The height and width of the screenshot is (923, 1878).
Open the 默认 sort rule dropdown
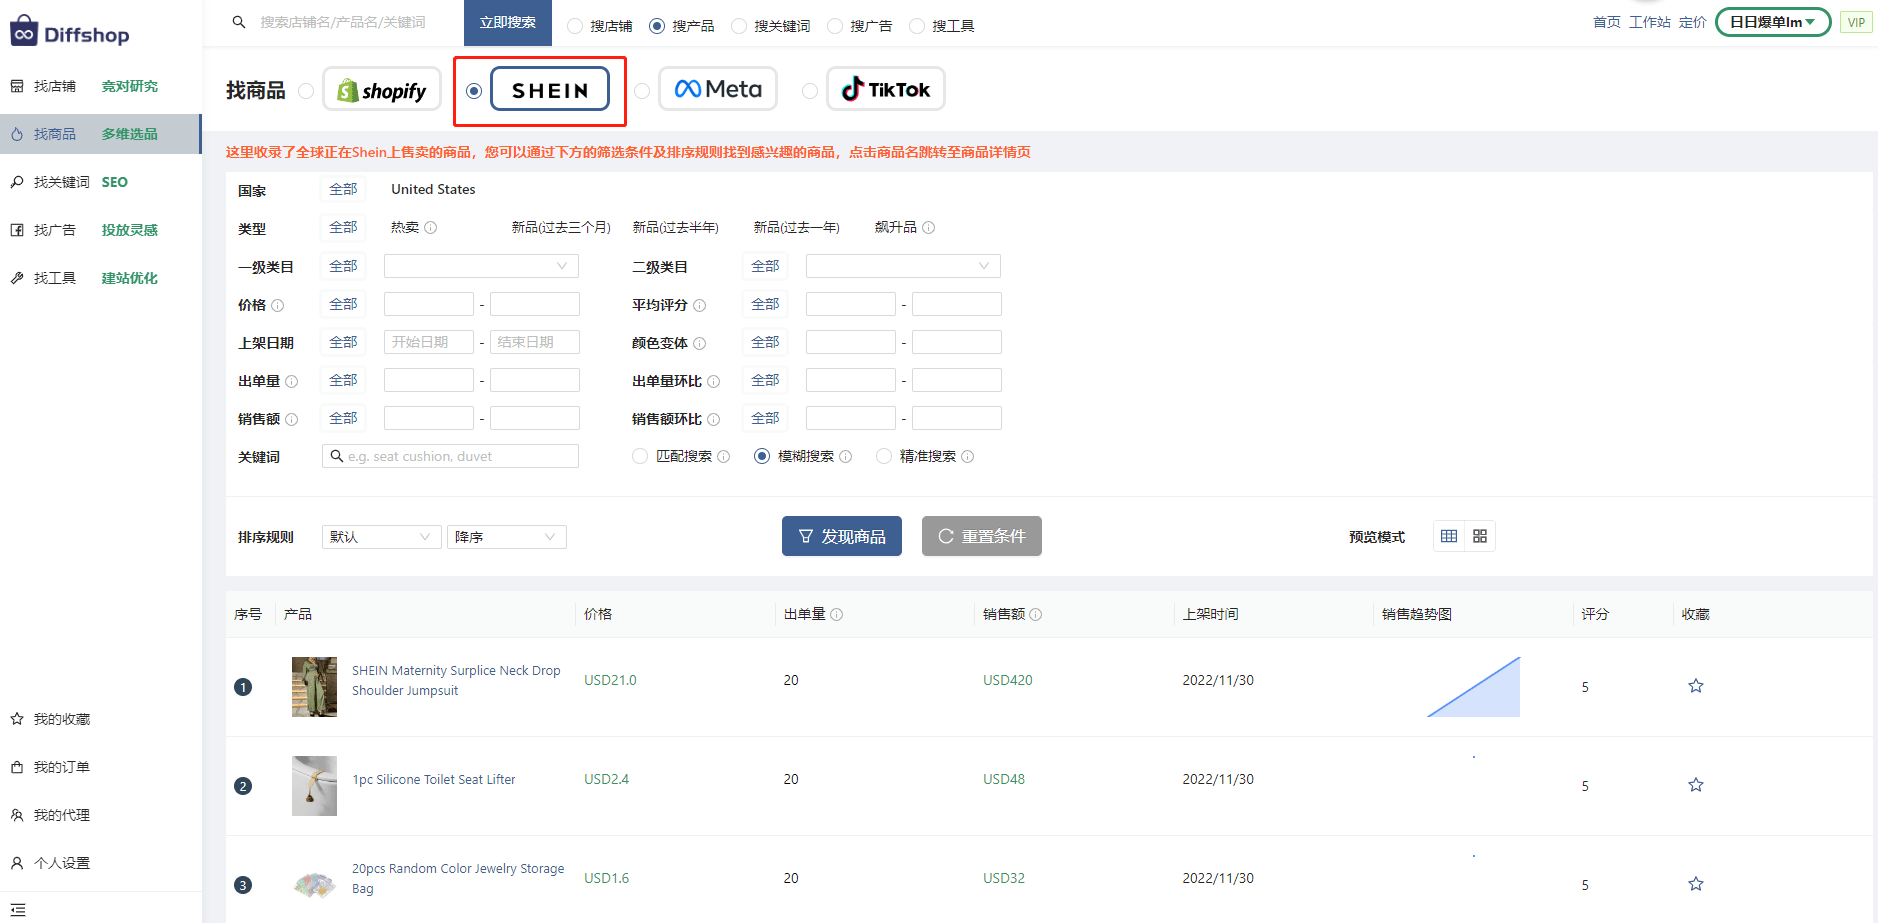tap(381, 537)
